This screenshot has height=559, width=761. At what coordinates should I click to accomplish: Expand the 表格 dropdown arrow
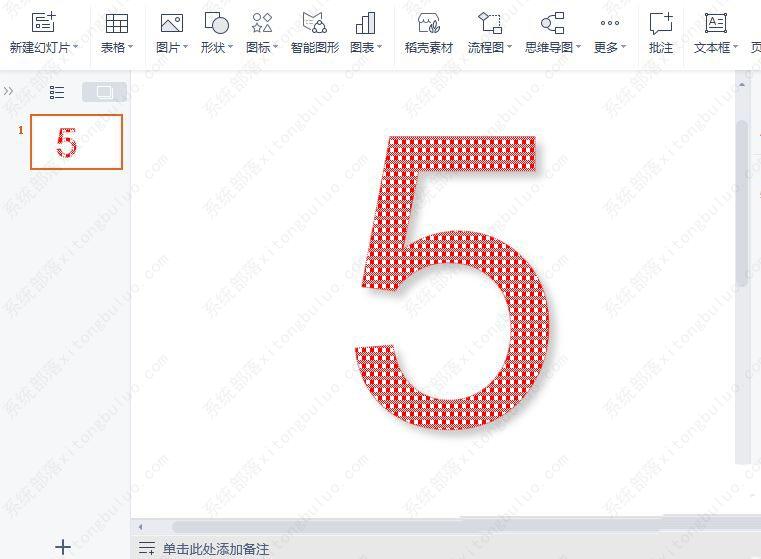coord(131,47)
